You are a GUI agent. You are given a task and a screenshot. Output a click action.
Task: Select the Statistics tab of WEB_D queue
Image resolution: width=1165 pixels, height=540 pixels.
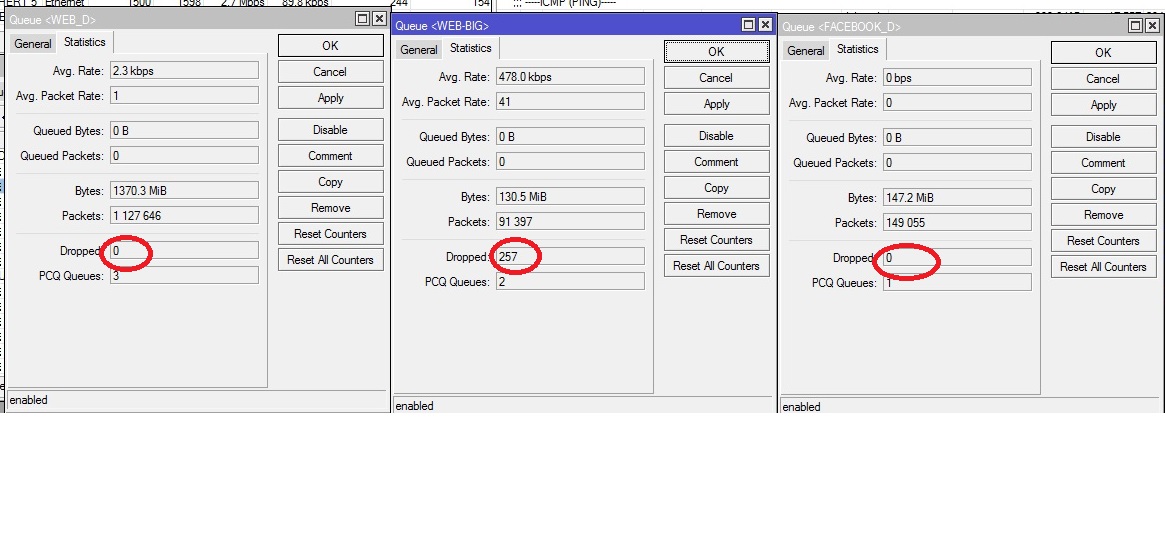[x=85, y=42]
